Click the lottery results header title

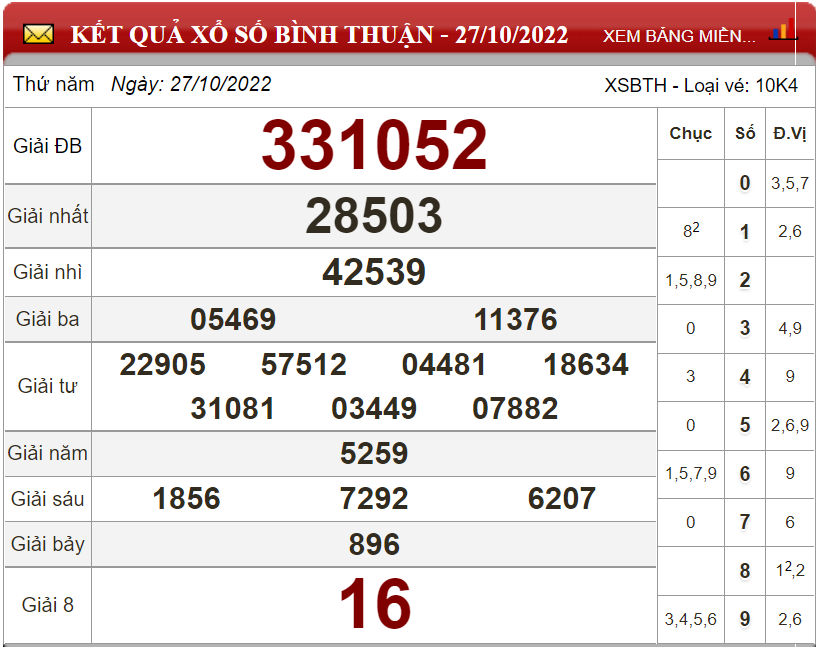point(319,35)
